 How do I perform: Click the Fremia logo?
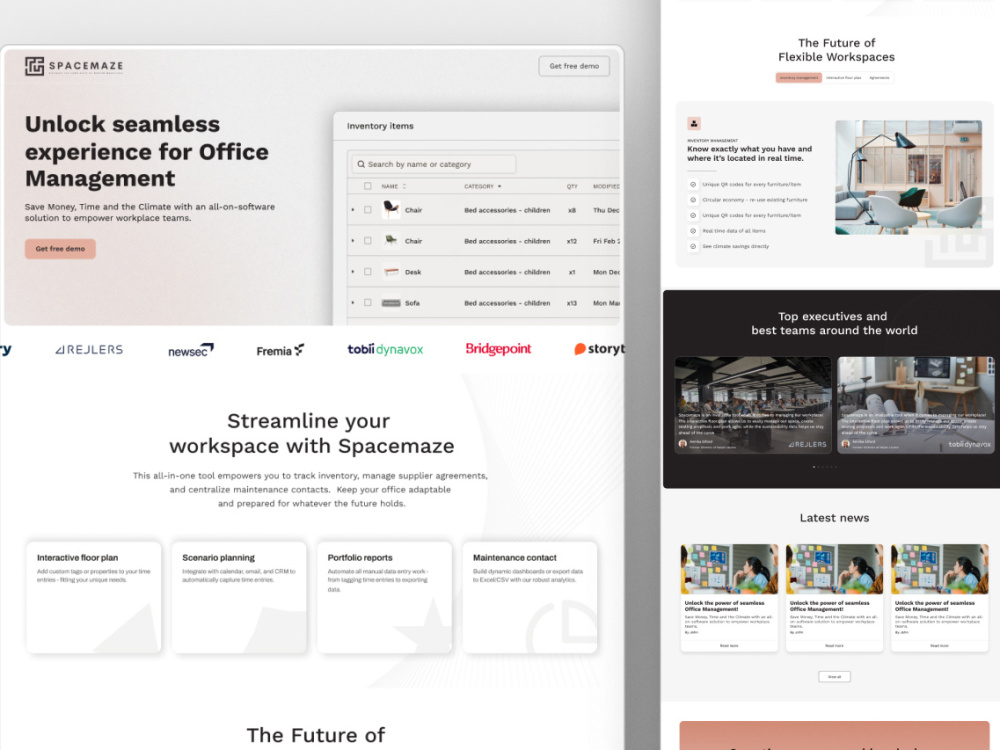(280, 350)
